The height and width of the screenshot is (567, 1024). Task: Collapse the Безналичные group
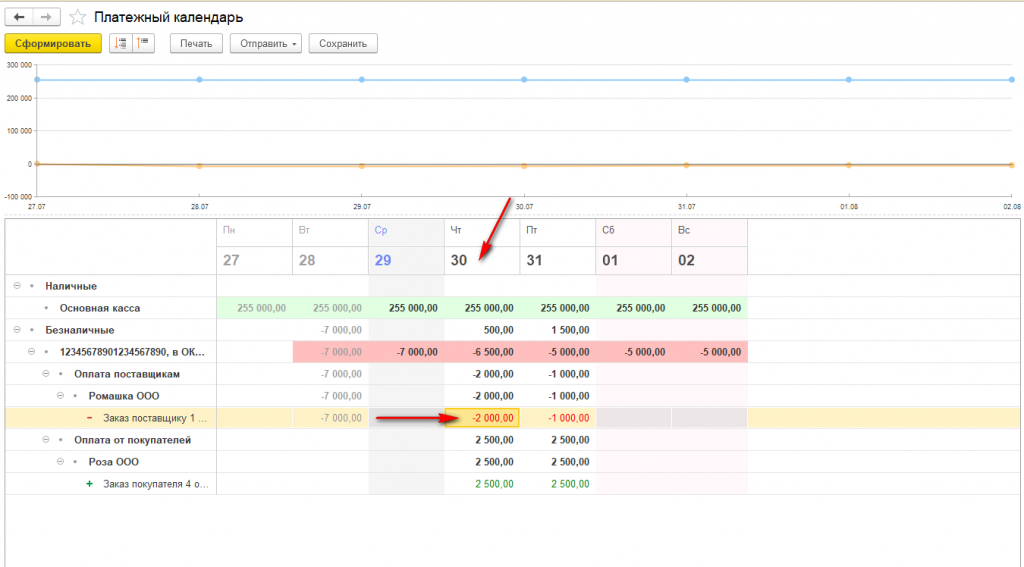coord(17,330)
